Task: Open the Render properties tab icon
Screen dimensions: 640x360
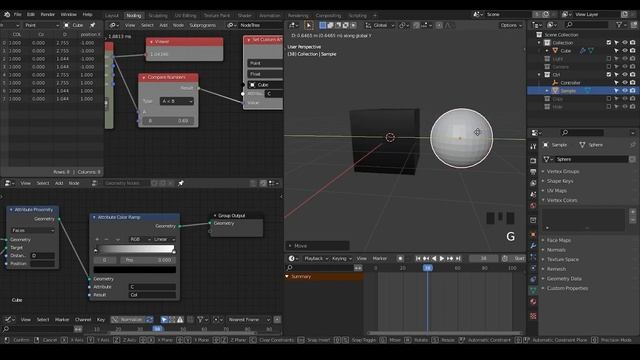Action: (x=533, y=161)
